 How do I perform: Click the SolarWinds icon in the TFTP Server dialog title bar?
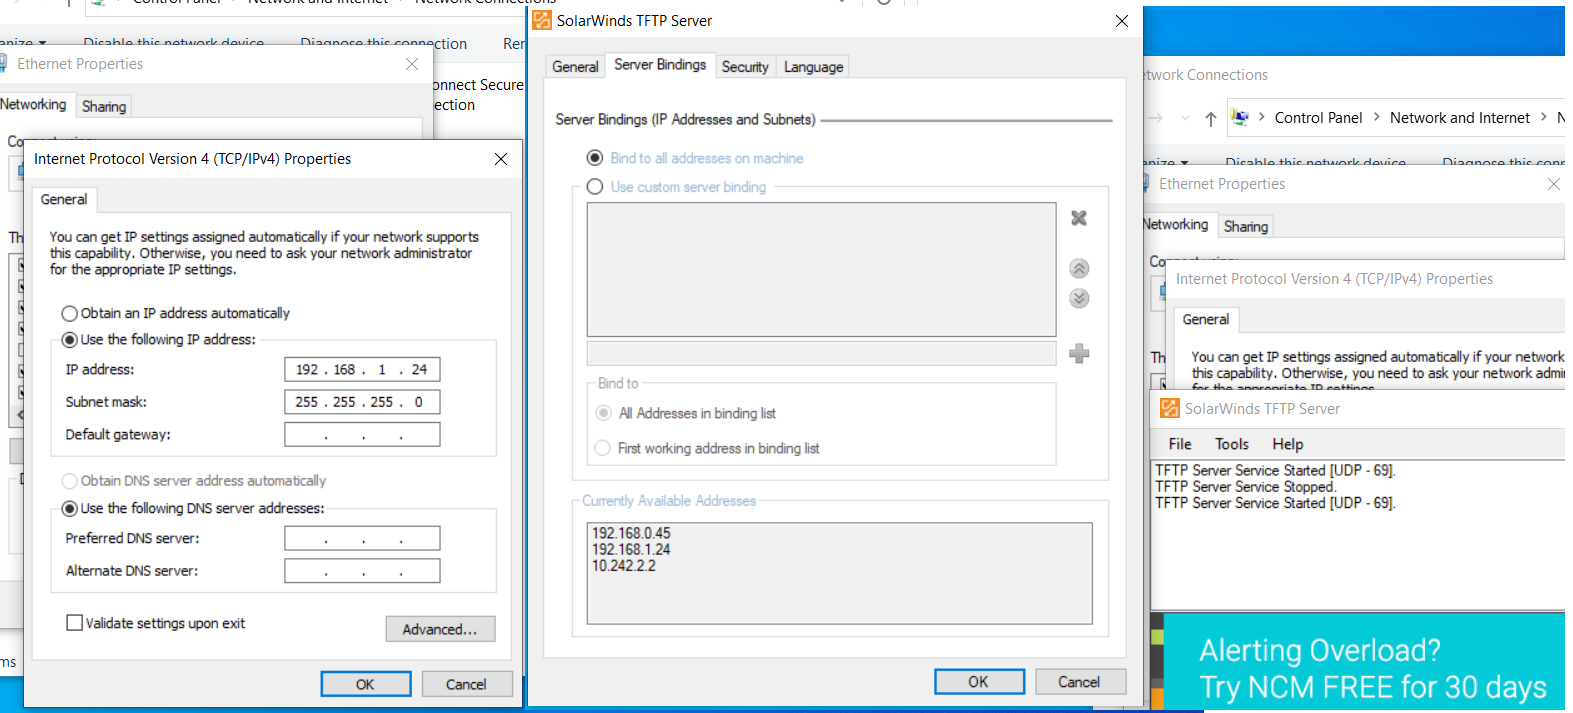point(542,20)
